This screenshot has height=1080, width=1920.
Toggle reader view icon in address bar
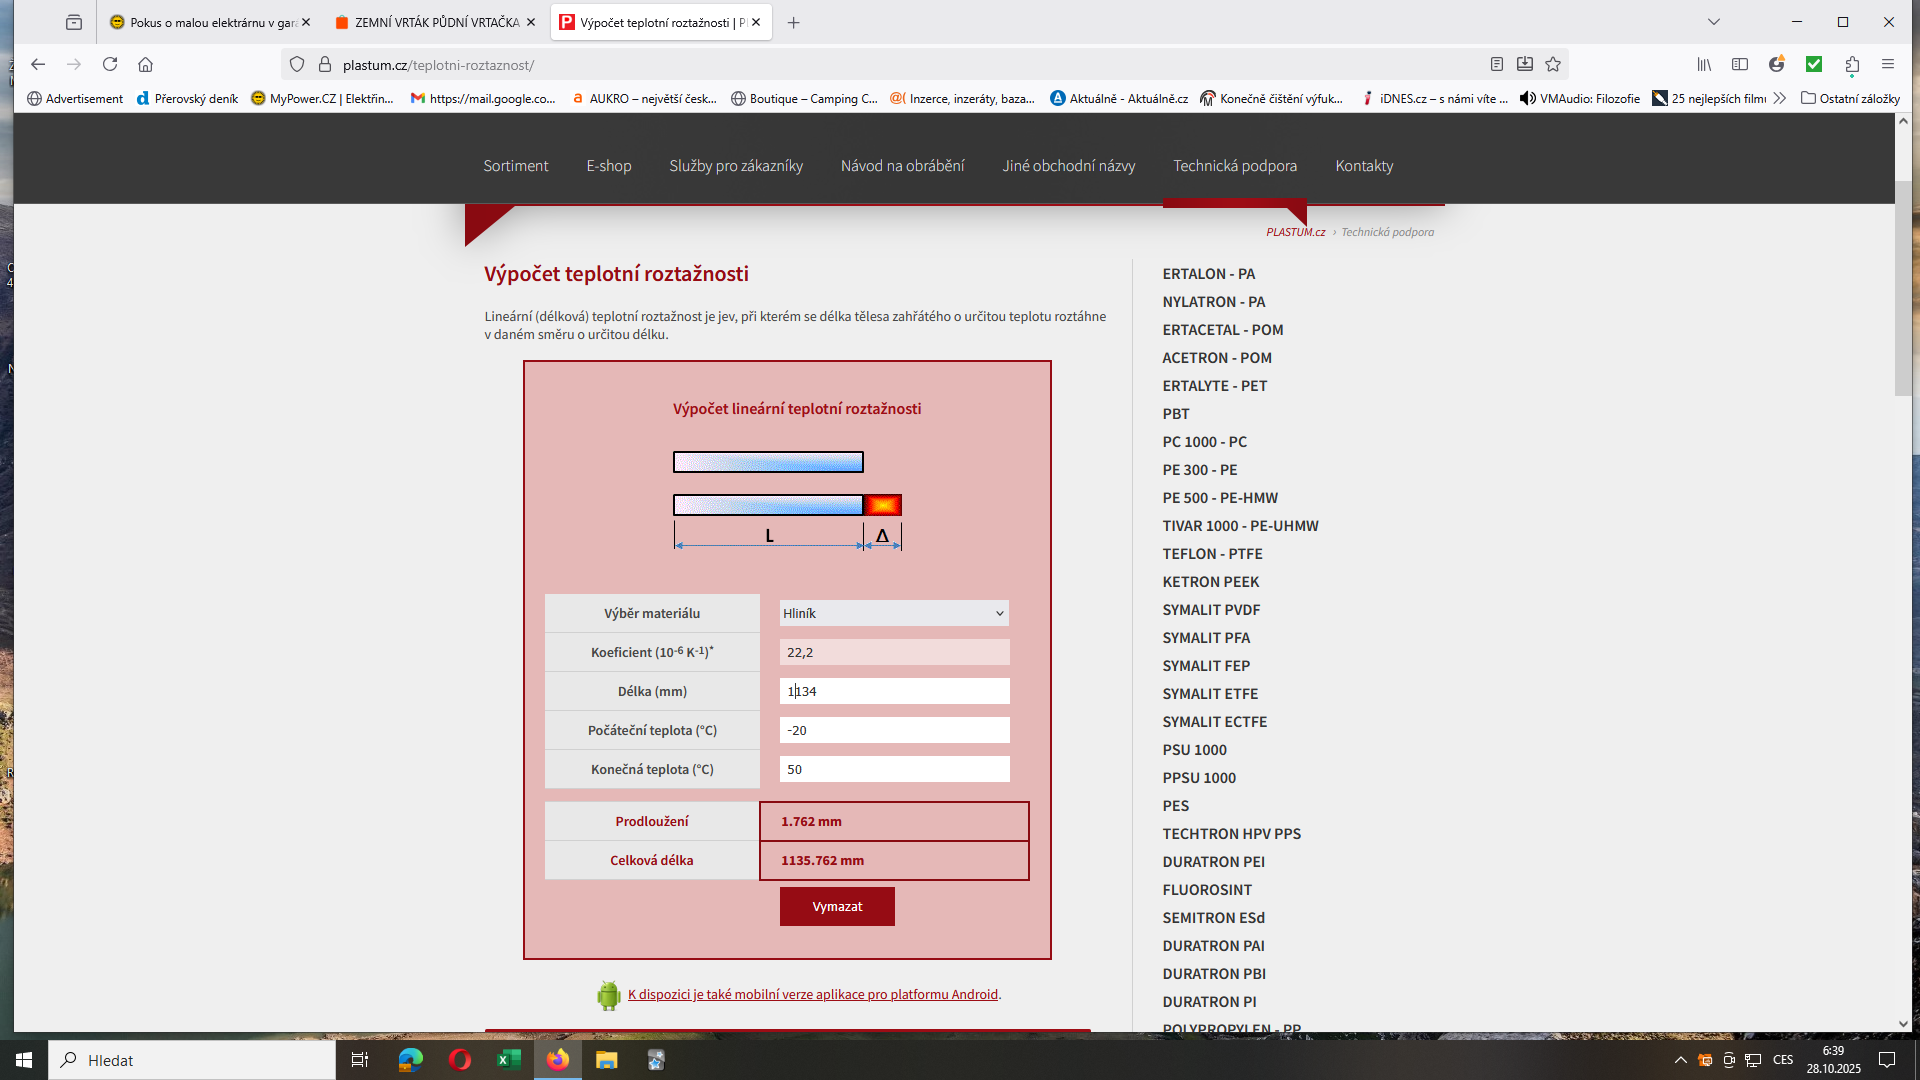click(x=1497, y=64)
